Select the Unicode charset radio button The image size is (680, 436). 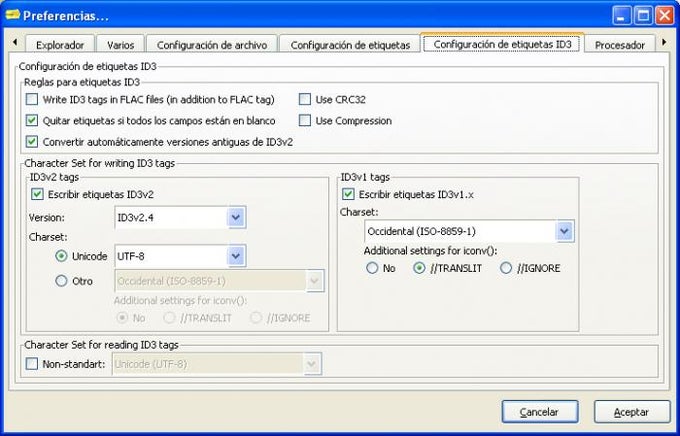[62, 256]
